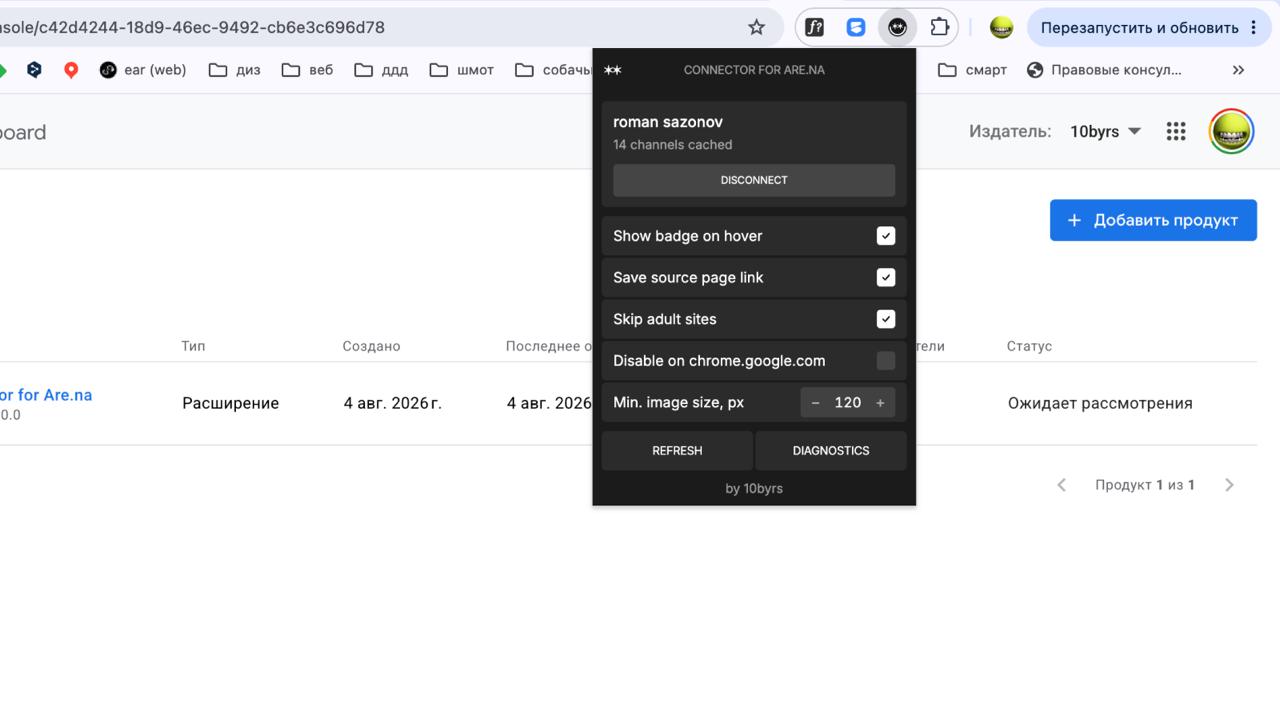1280x720 pixels.
Task: Open the Extensions puzzle piece menu
Action: 940,28
